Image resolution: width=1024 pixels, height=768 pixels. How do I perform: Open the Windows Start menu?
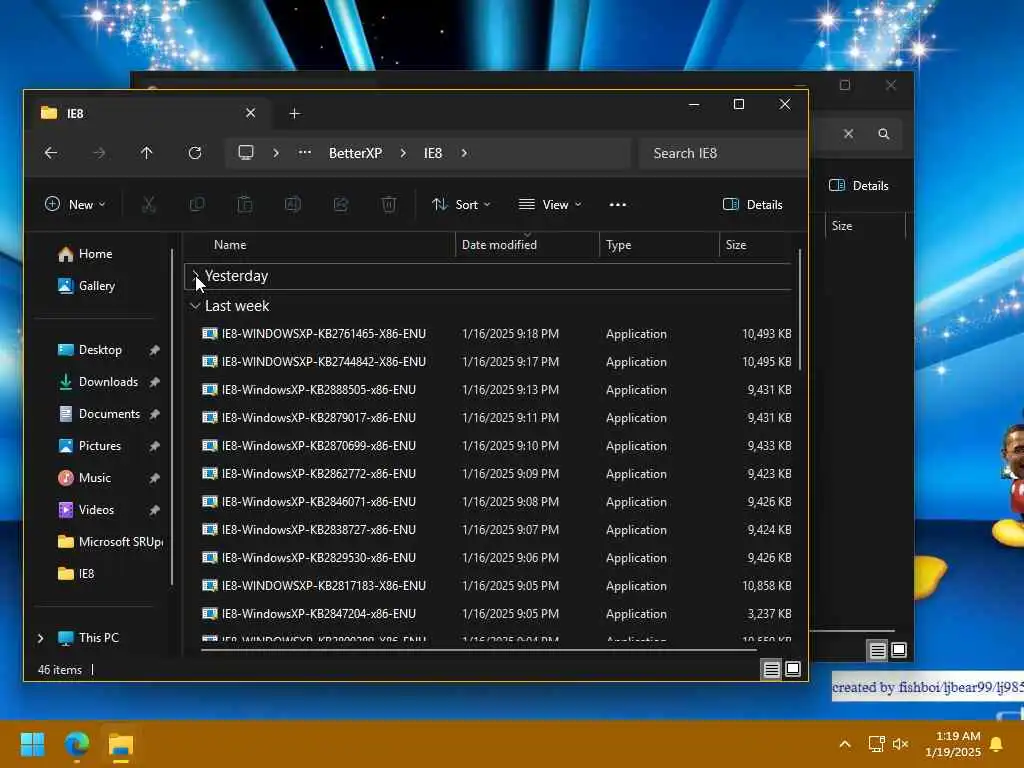[32, 744]
